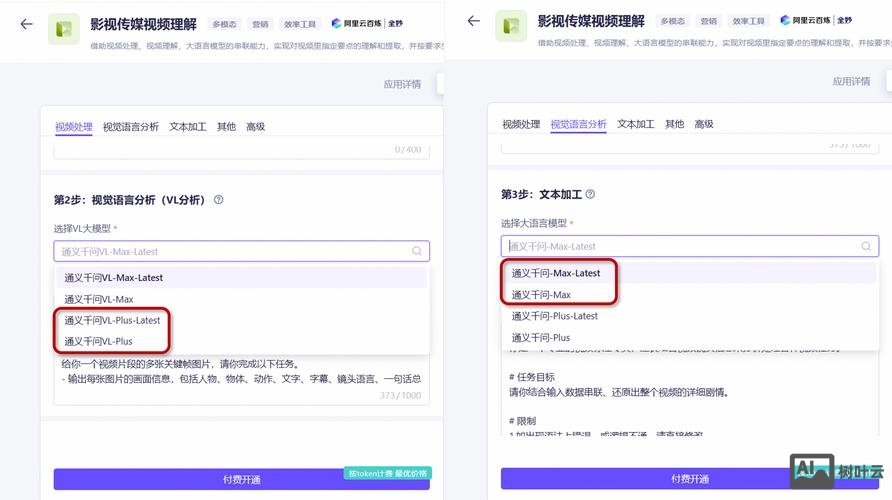The image size is (892, 500).
Task: Click 多模态 tag in left header
Action: tap(224, 24)
